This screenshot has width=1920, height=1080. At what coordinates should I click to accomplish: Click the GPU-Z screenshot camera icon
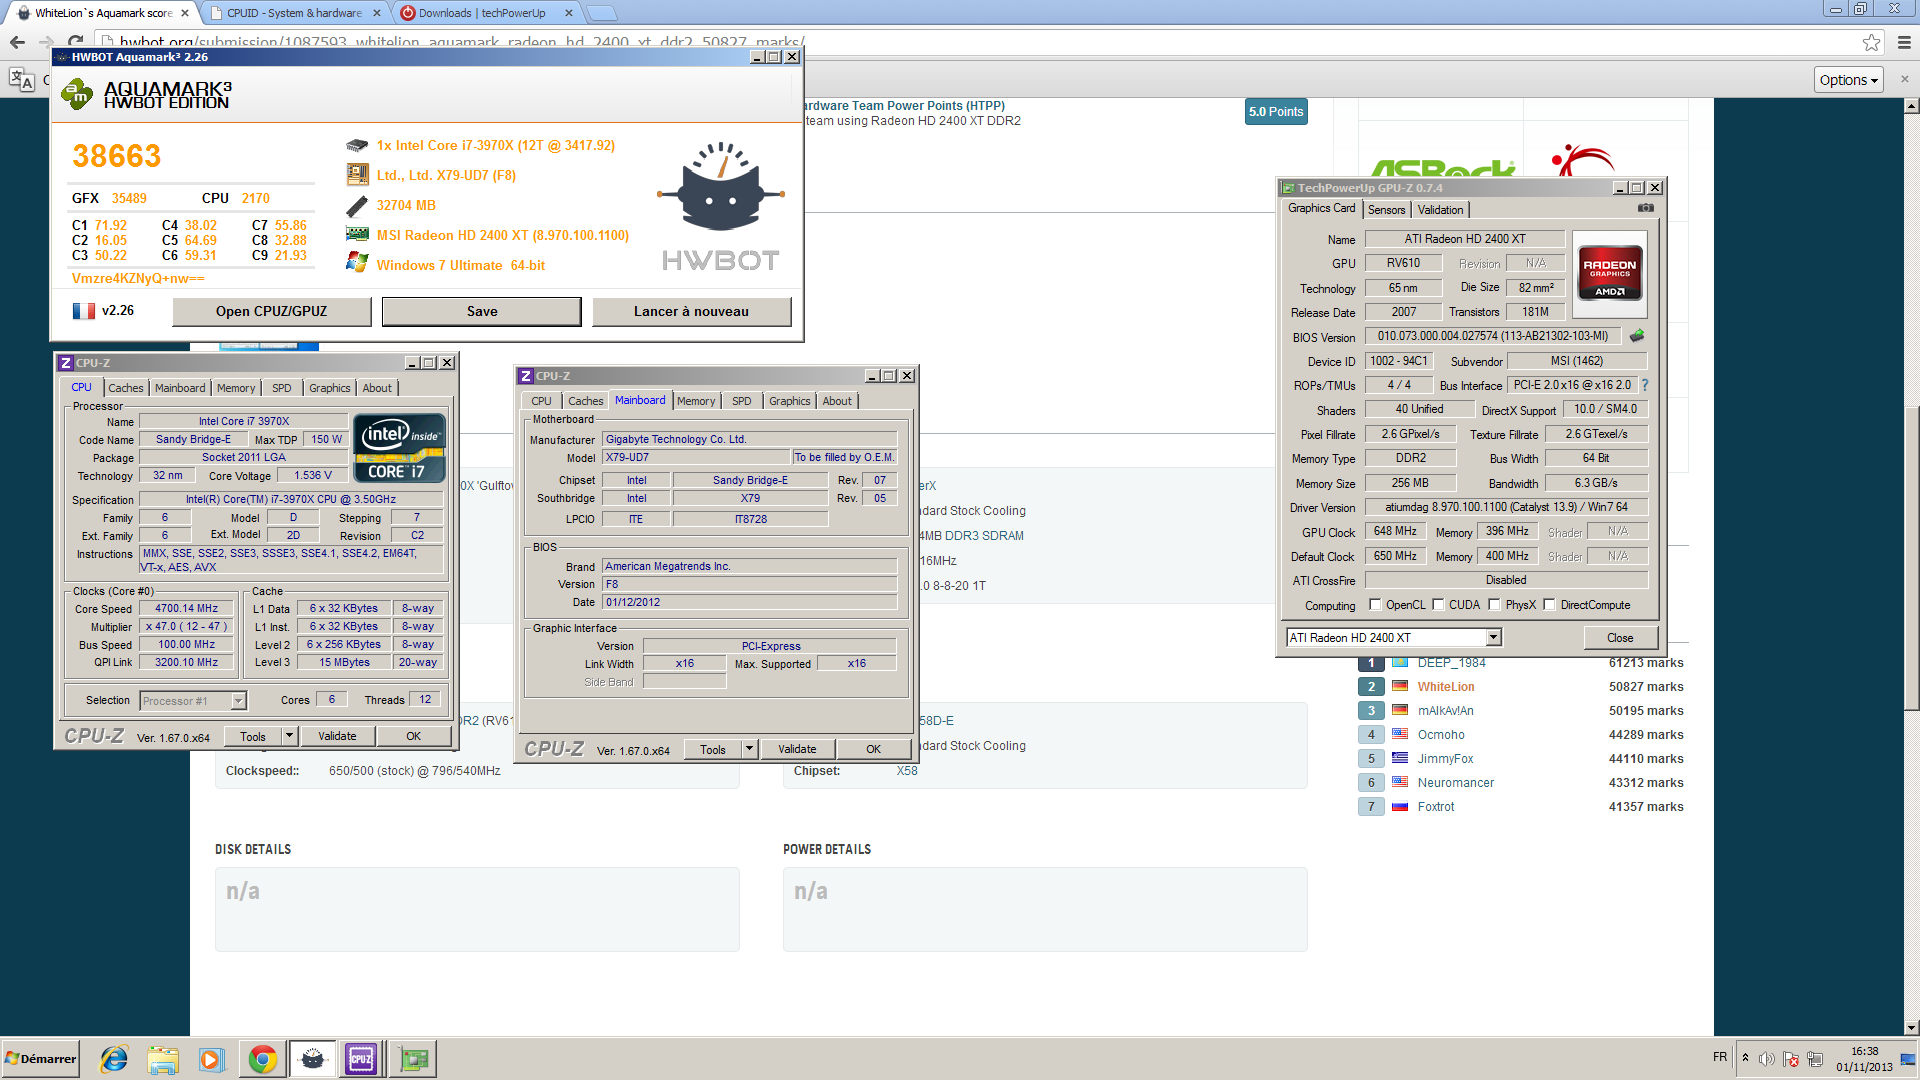(1645, 208)
